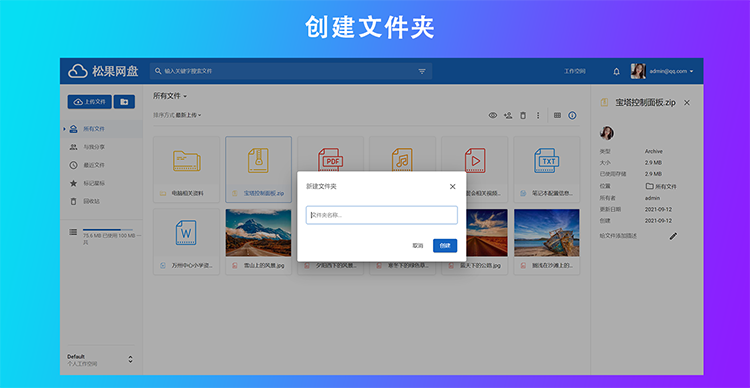This screenshot has width=750, height=388.
Task: Expand the 所有文件 breadcrumb dropdown
Action: click(x=170, y=96)
